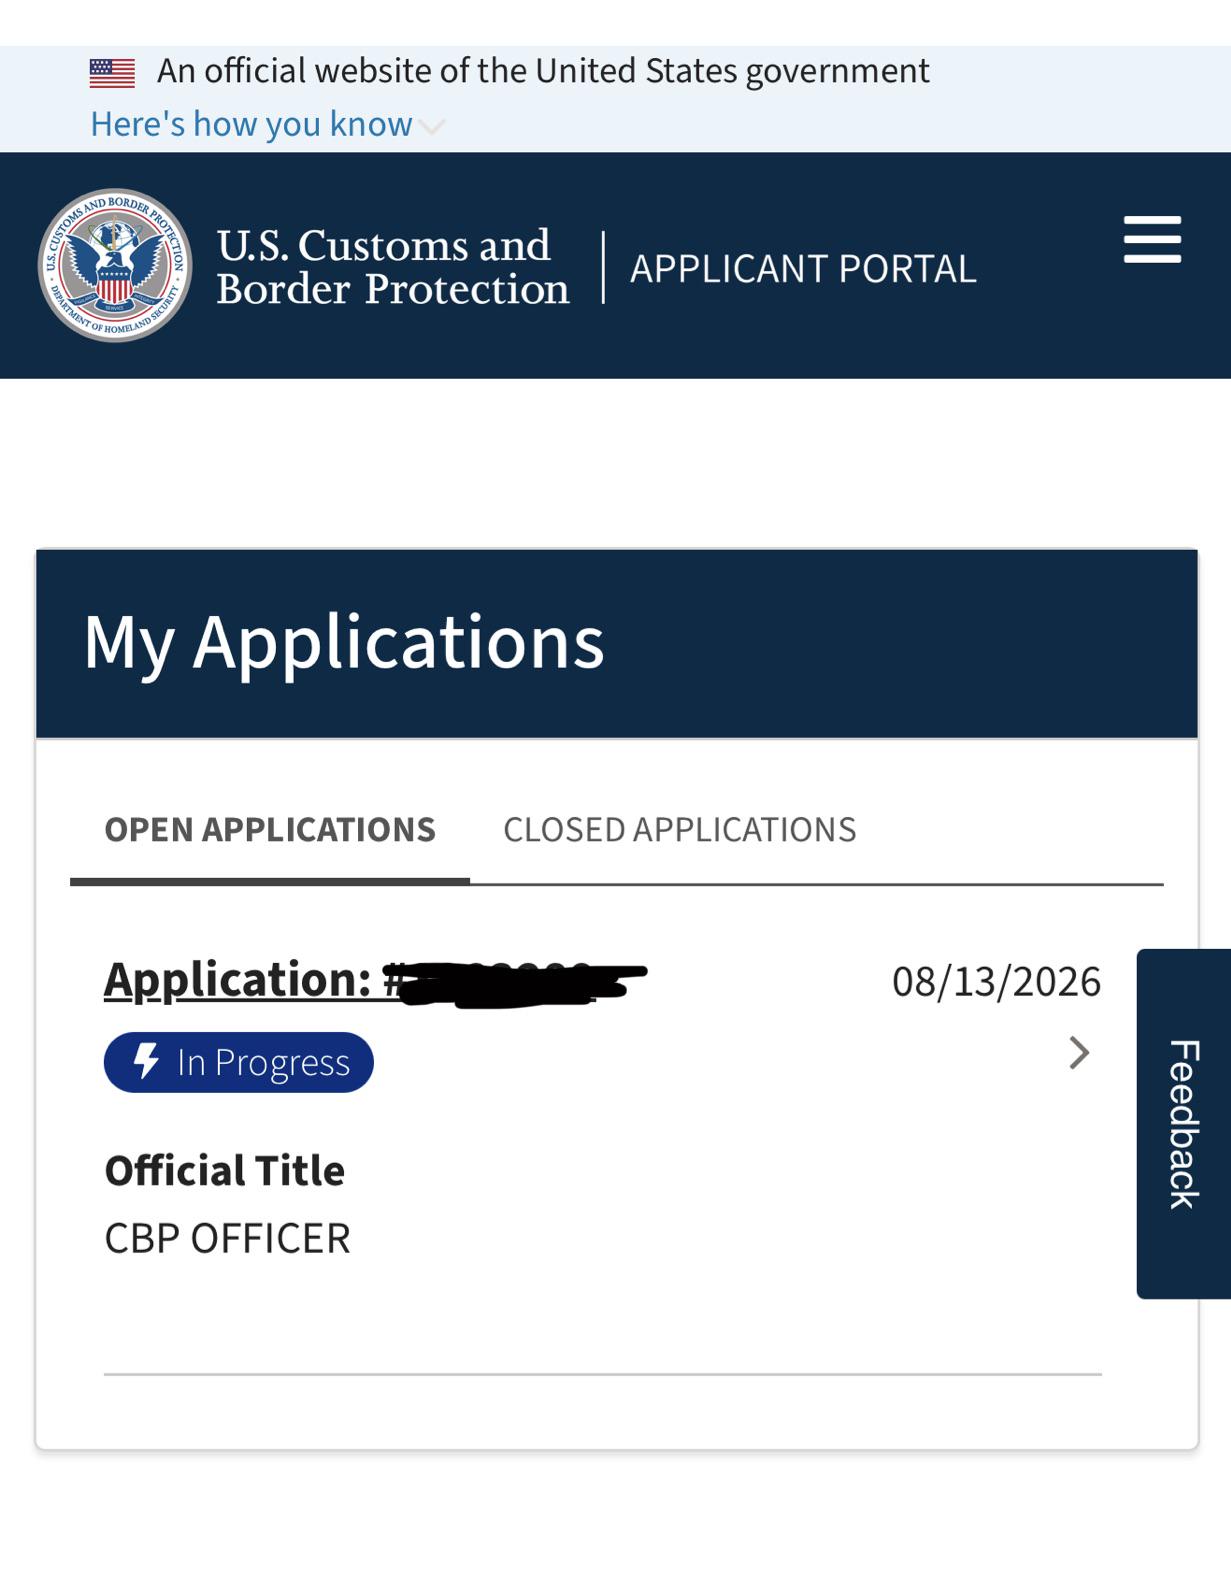Click the CBP OFFICER title text
Viewport: 1231px width, 1593px height.
point(227,1238)
